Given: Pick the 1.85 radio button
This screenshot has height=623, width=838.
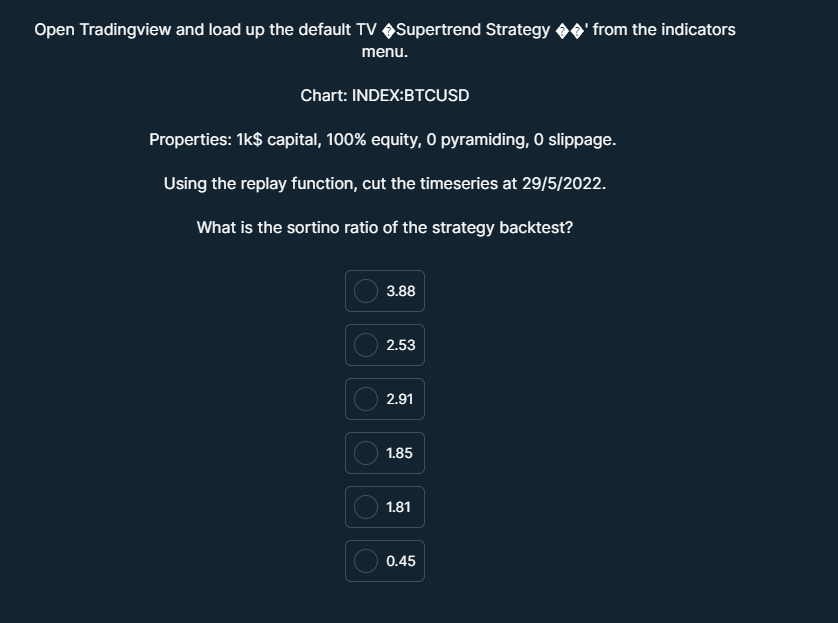Looking at the screenshot, I should [x=366, y=453].
